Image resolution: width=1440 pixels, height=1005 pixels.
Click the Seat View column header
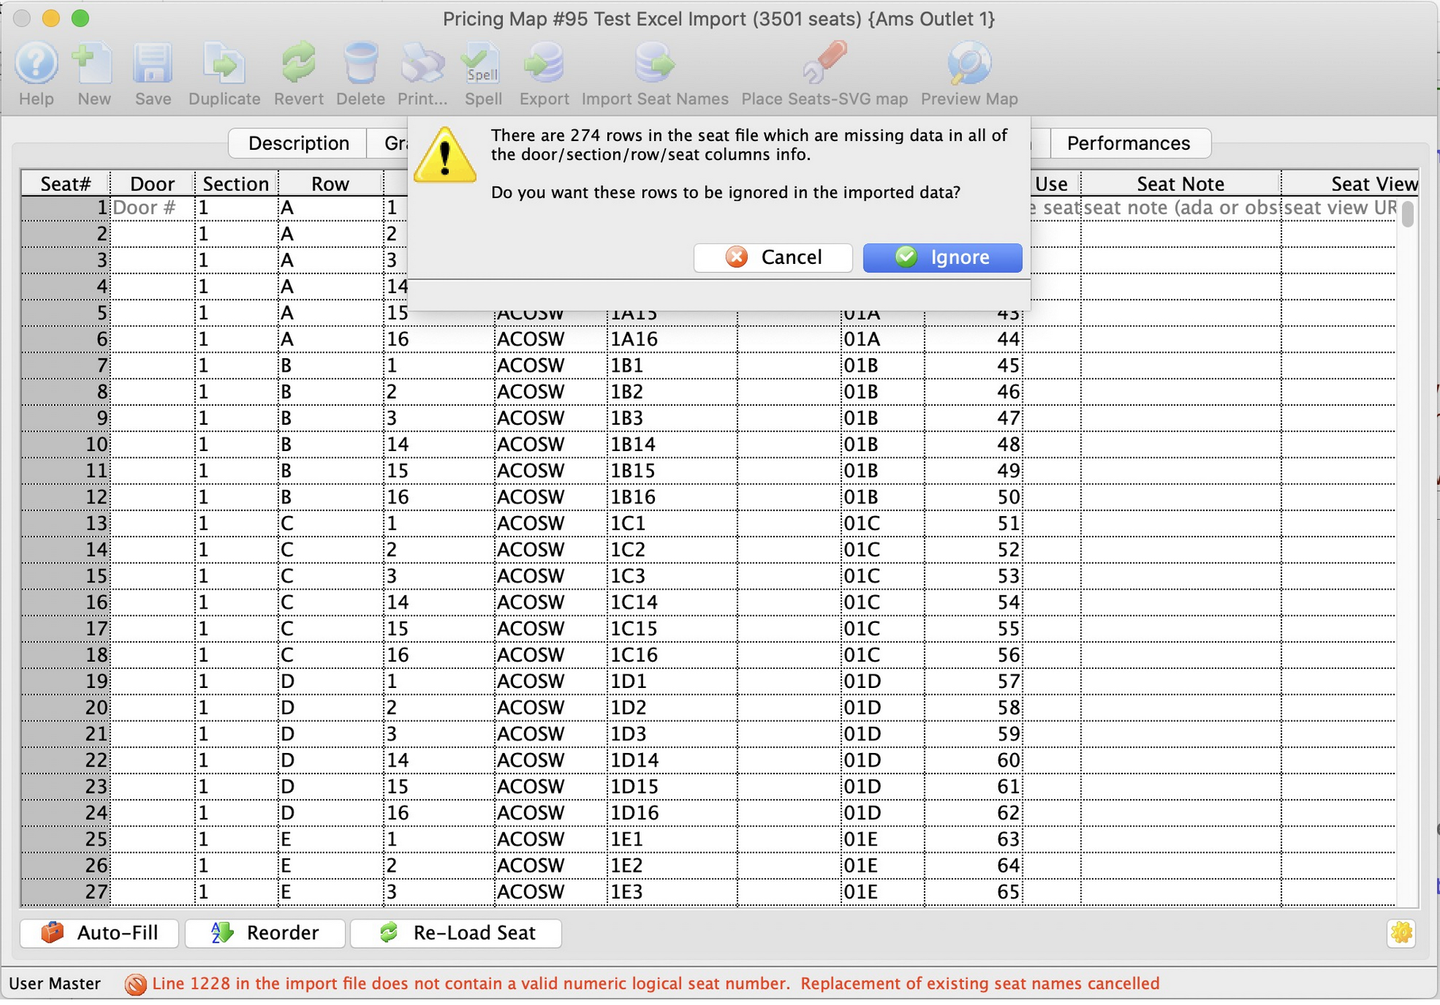[1350, 184]
